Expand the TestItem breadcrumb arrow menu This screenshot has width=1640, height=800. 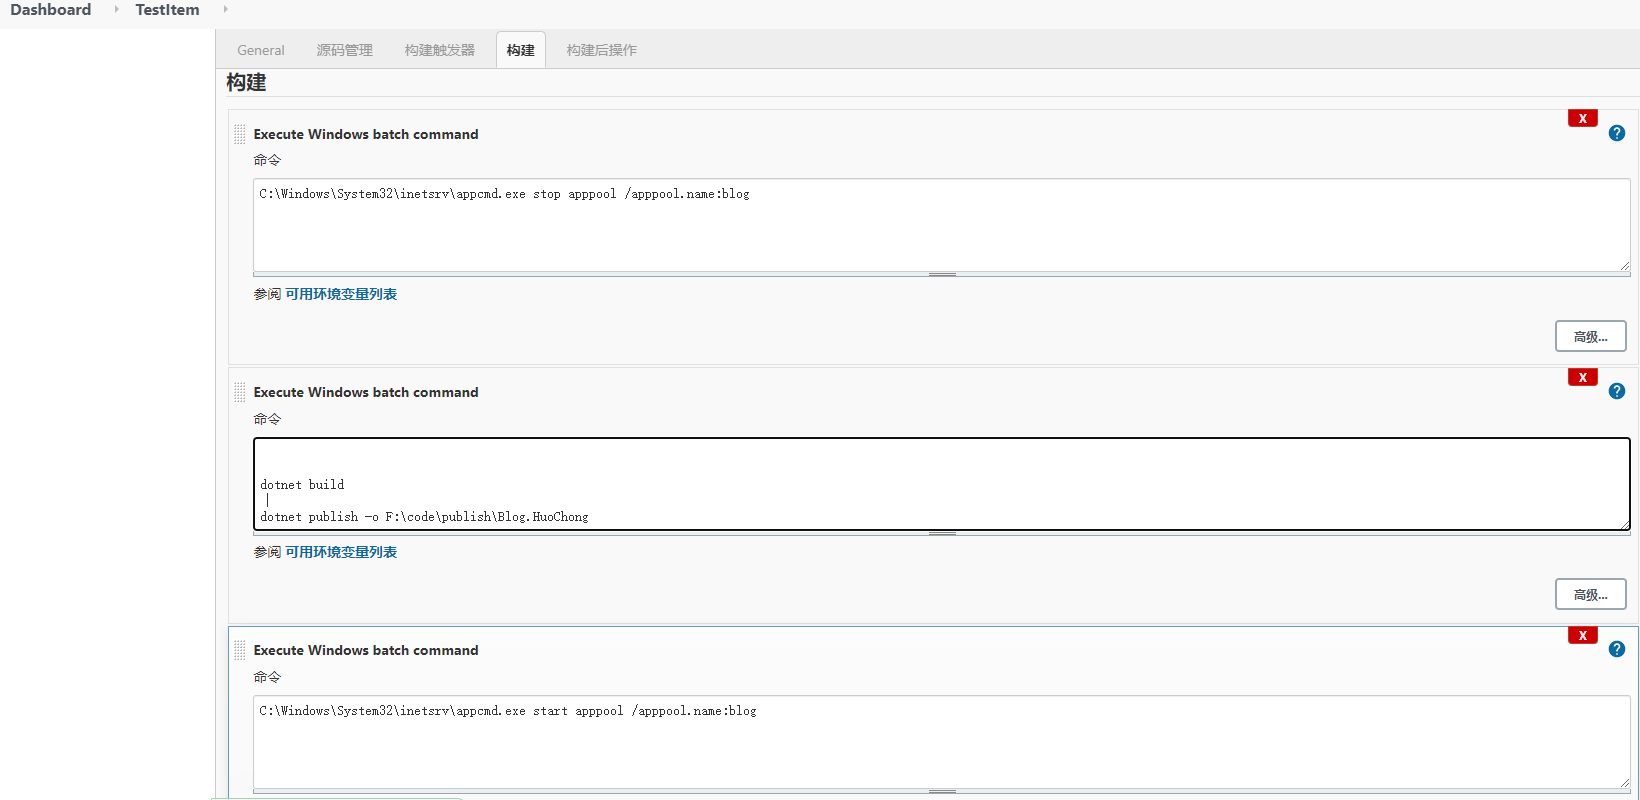coord(225,9)
